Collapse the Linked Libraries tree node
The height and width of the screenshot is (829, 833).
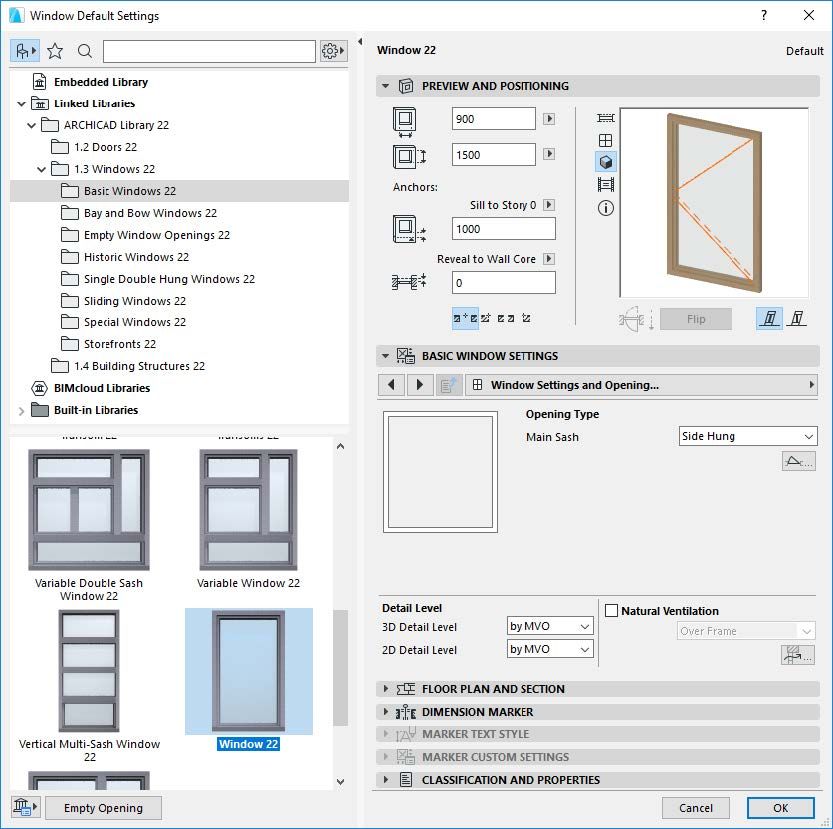click(21, 104)
